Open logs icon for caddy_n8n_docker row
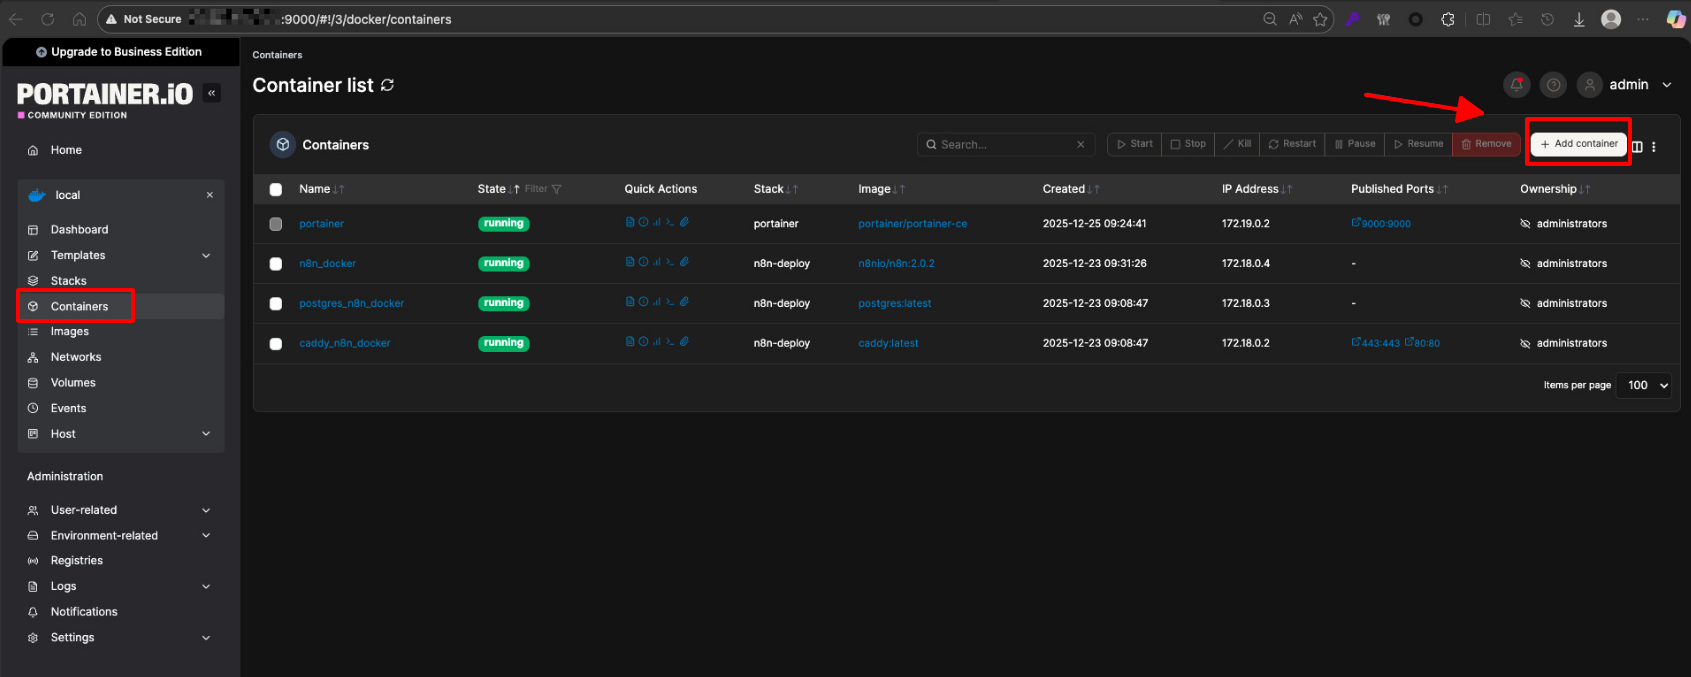This screenshot has width=1691, height=677. click(630, 341)
